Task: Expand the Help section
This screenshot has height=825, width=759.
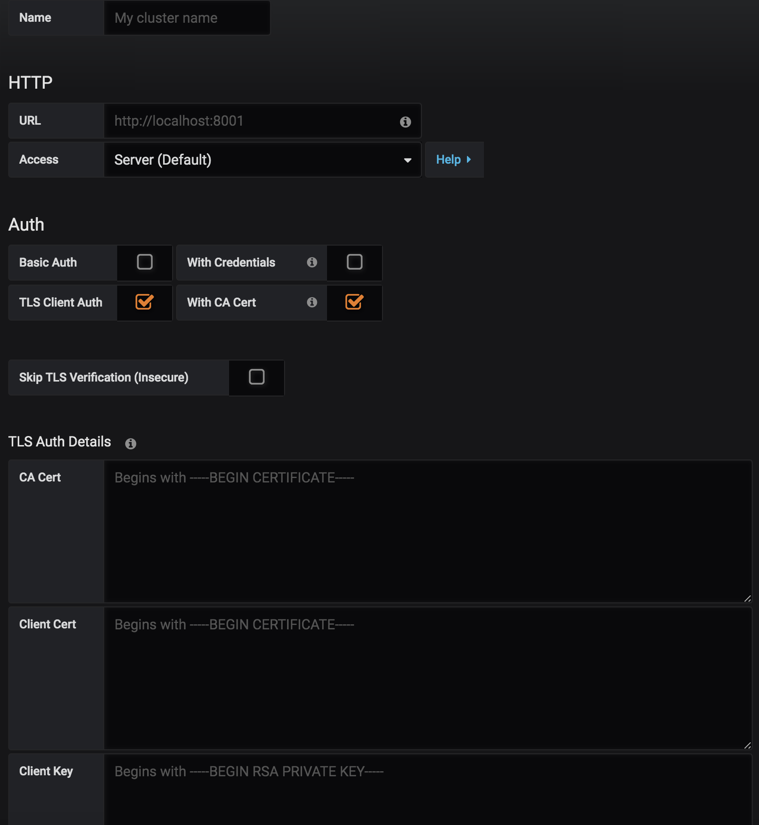Action: (x=453, y=160)
